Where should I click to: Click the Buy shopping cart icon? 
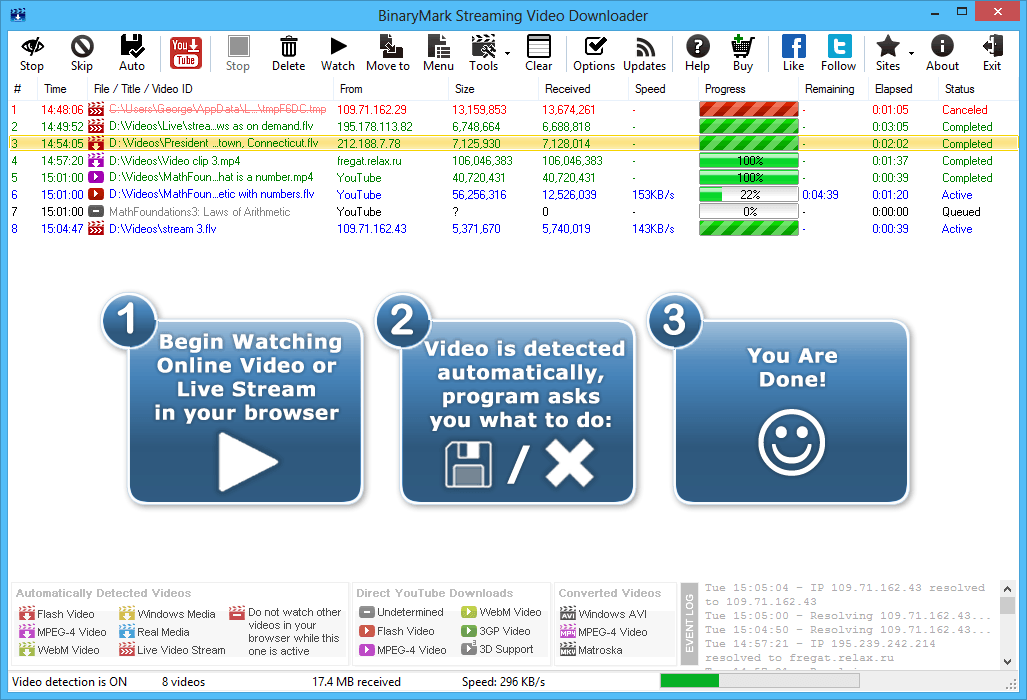point(743,46)
